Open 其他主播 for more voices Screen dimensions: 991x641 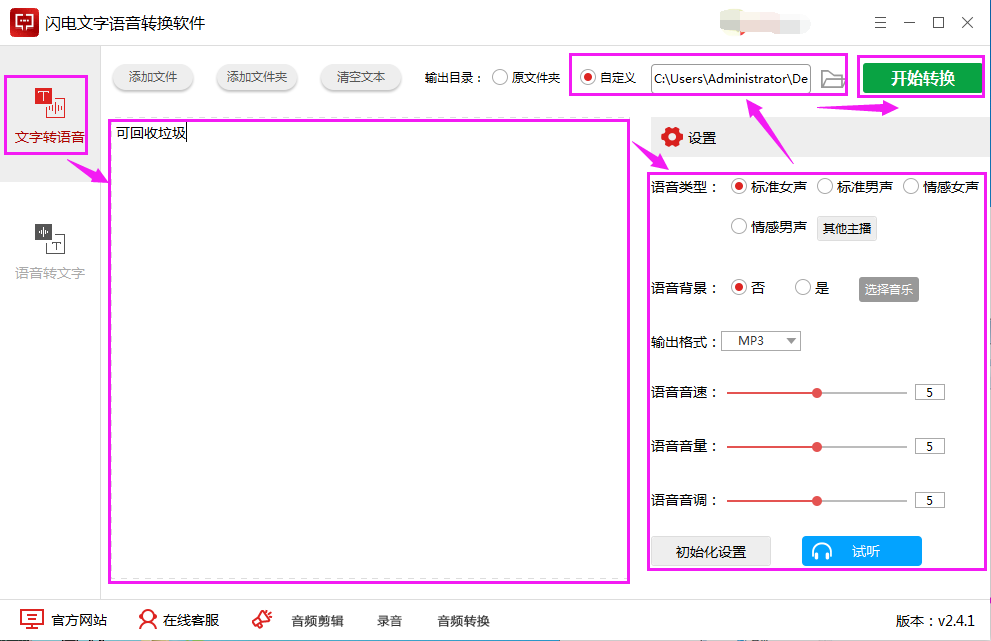[x=846, y=228]
